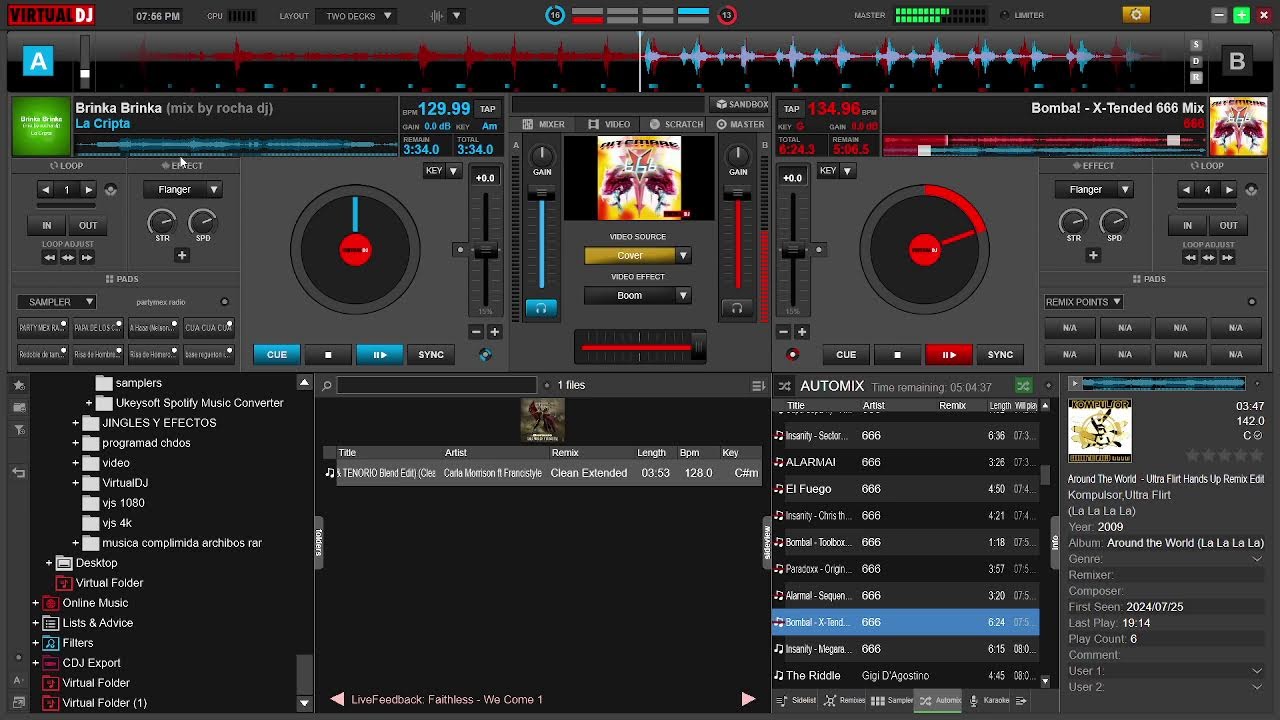Expand the Online Music node
This screenshot has width=1280, height=720.
pos(36,603)
